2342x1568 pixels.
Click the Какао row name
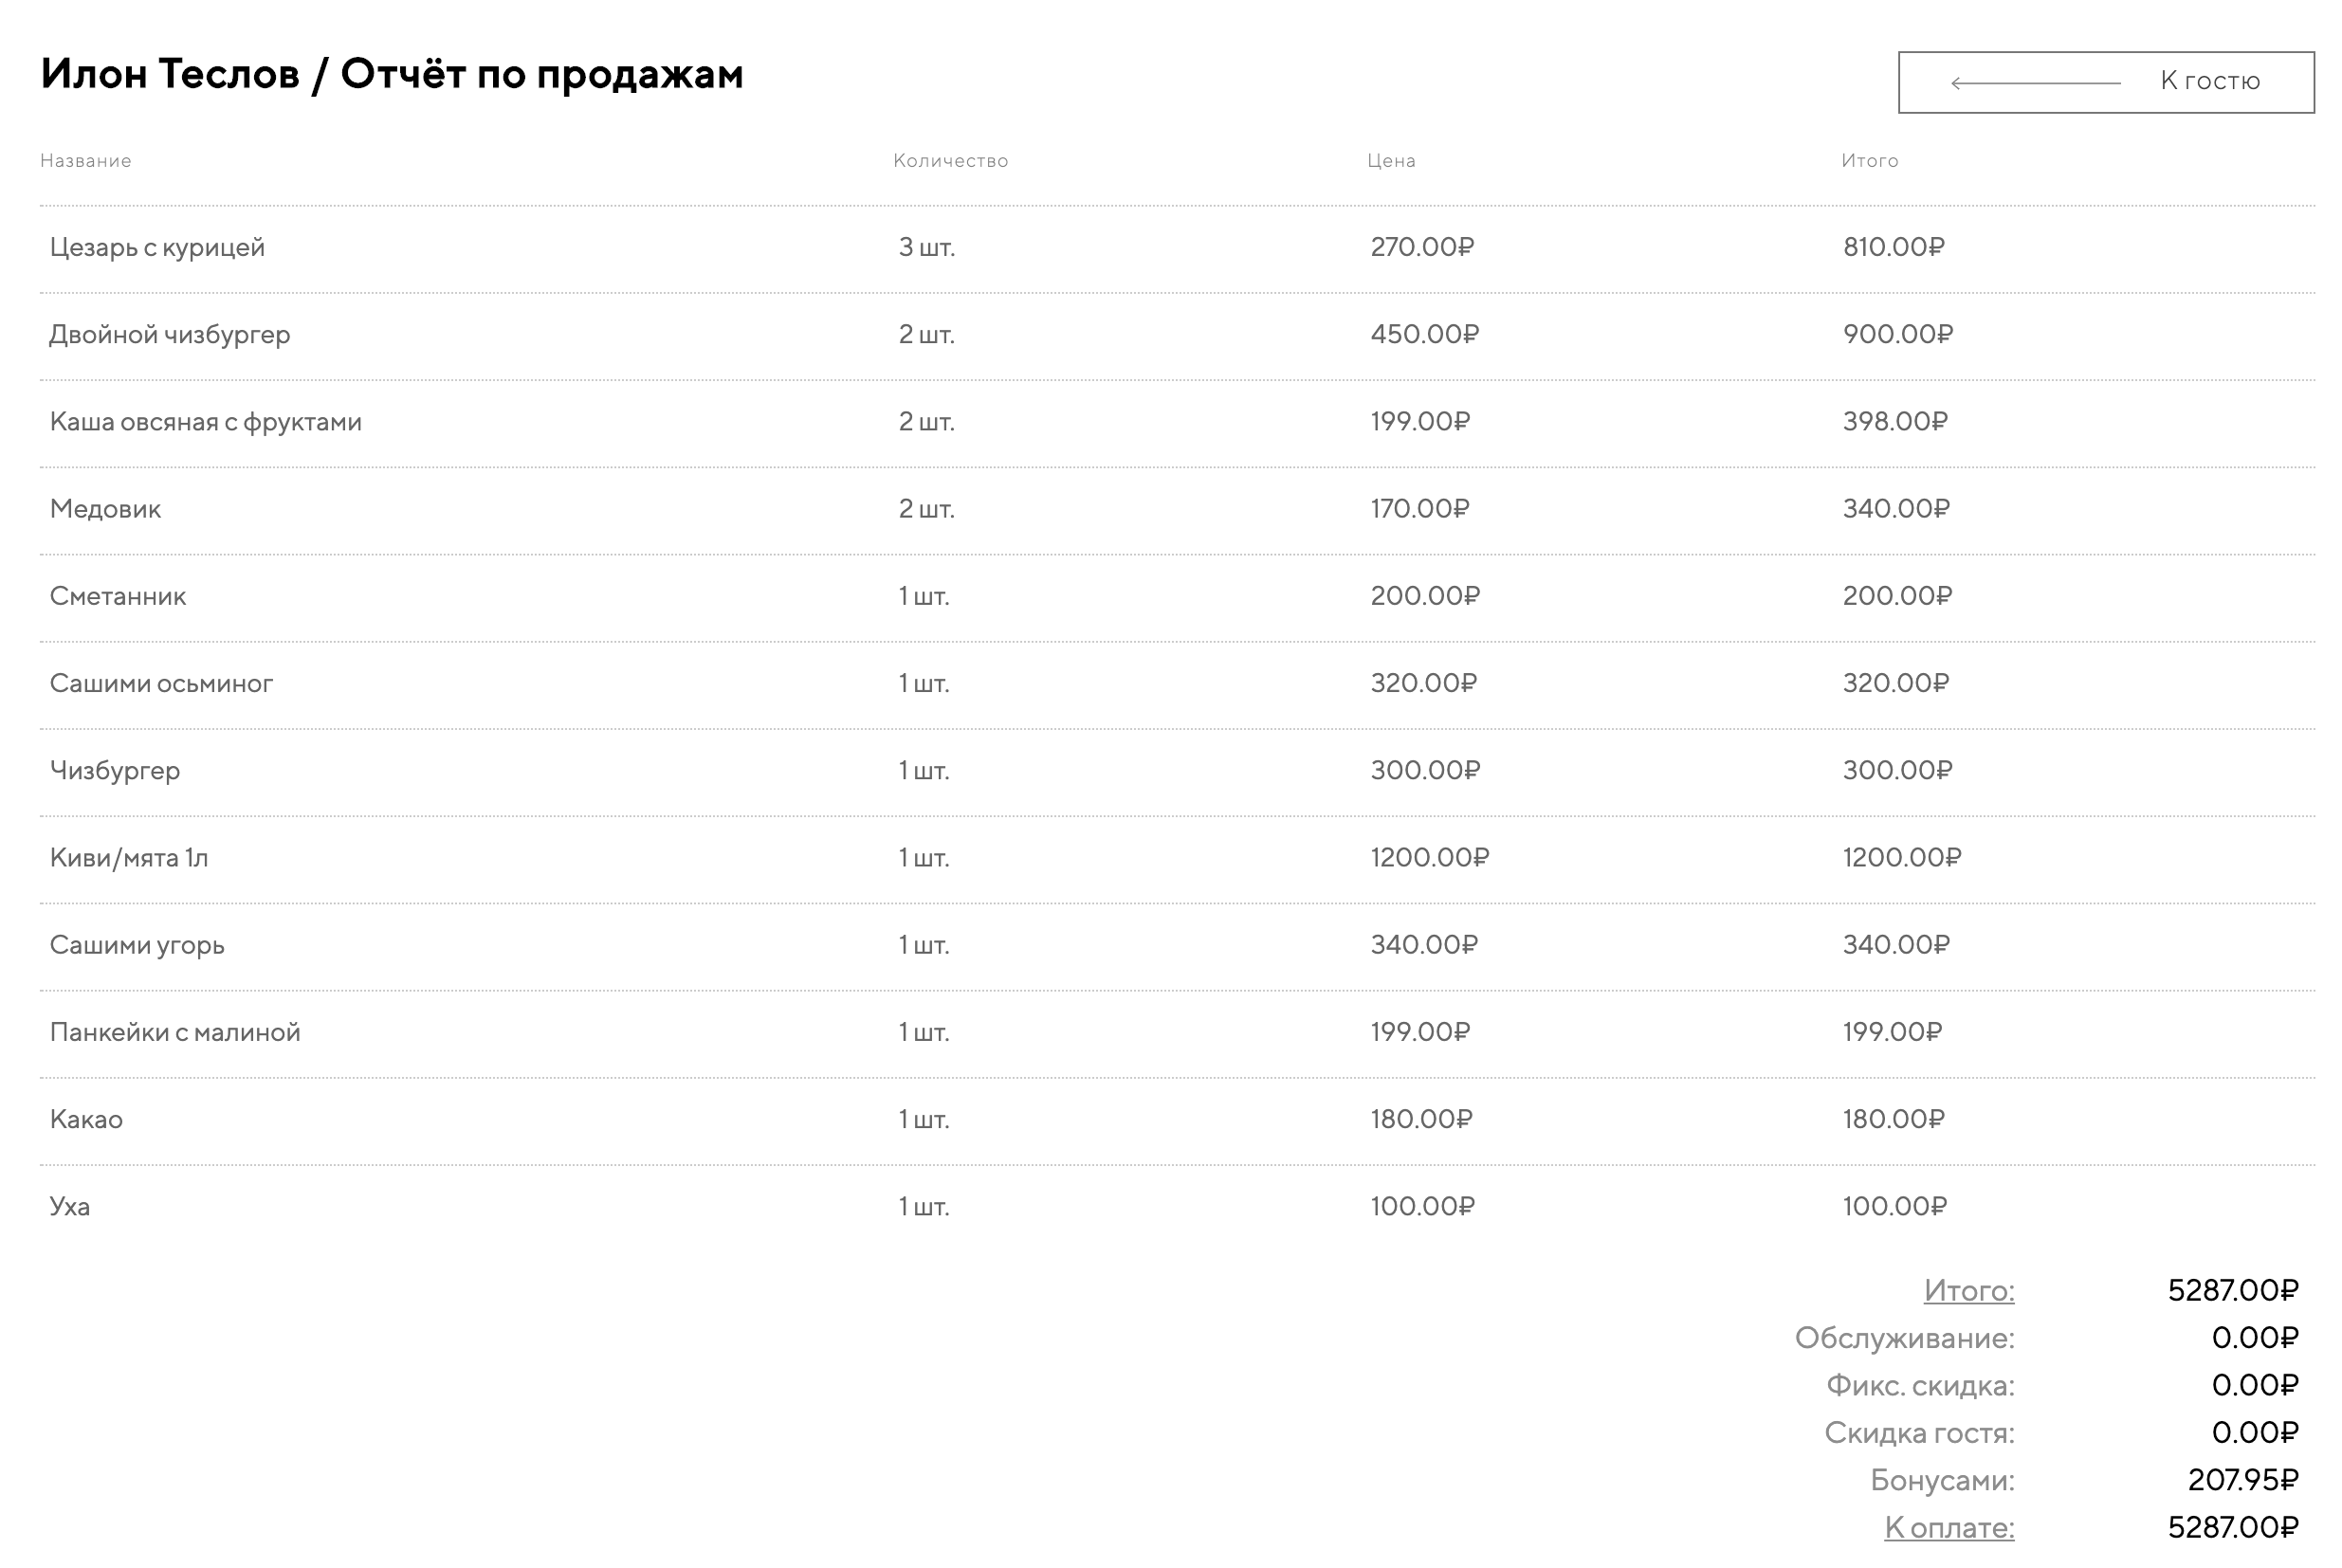pyautogui.click(x=86, y=1119)
